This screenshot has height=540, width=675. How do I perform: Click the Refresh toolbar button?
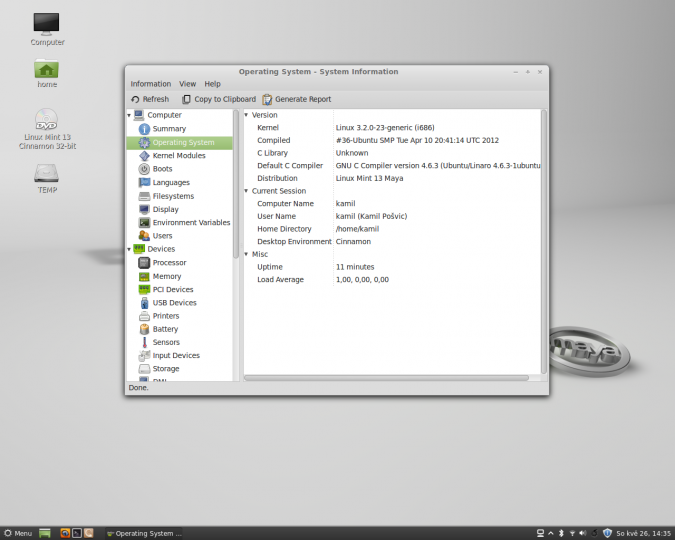(150, 99)
